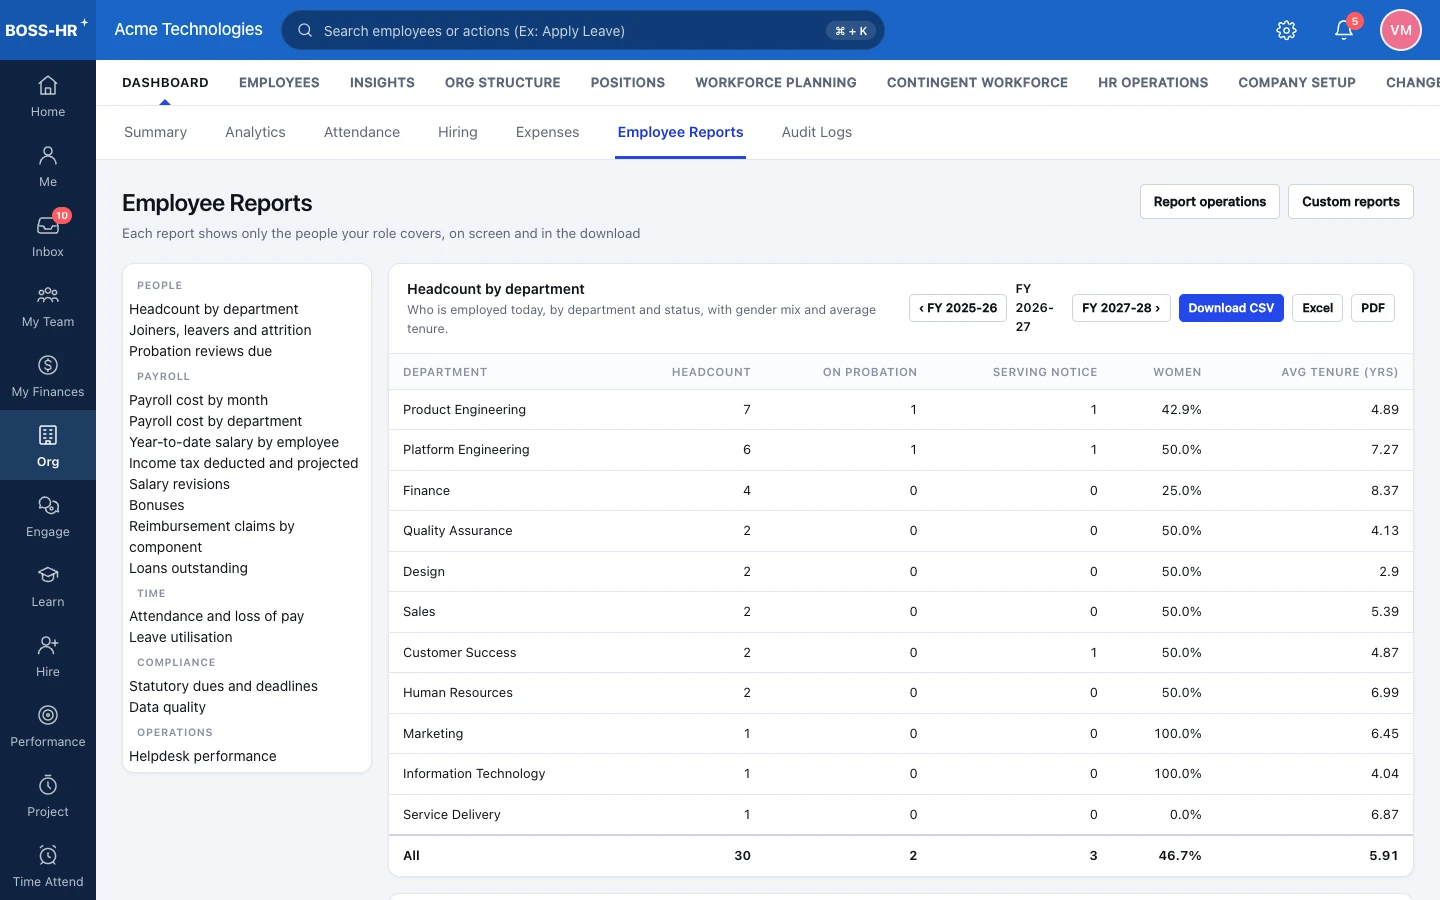Open the Leave utilisation report
Screen dimensions: 1440x900
point(180,637)
